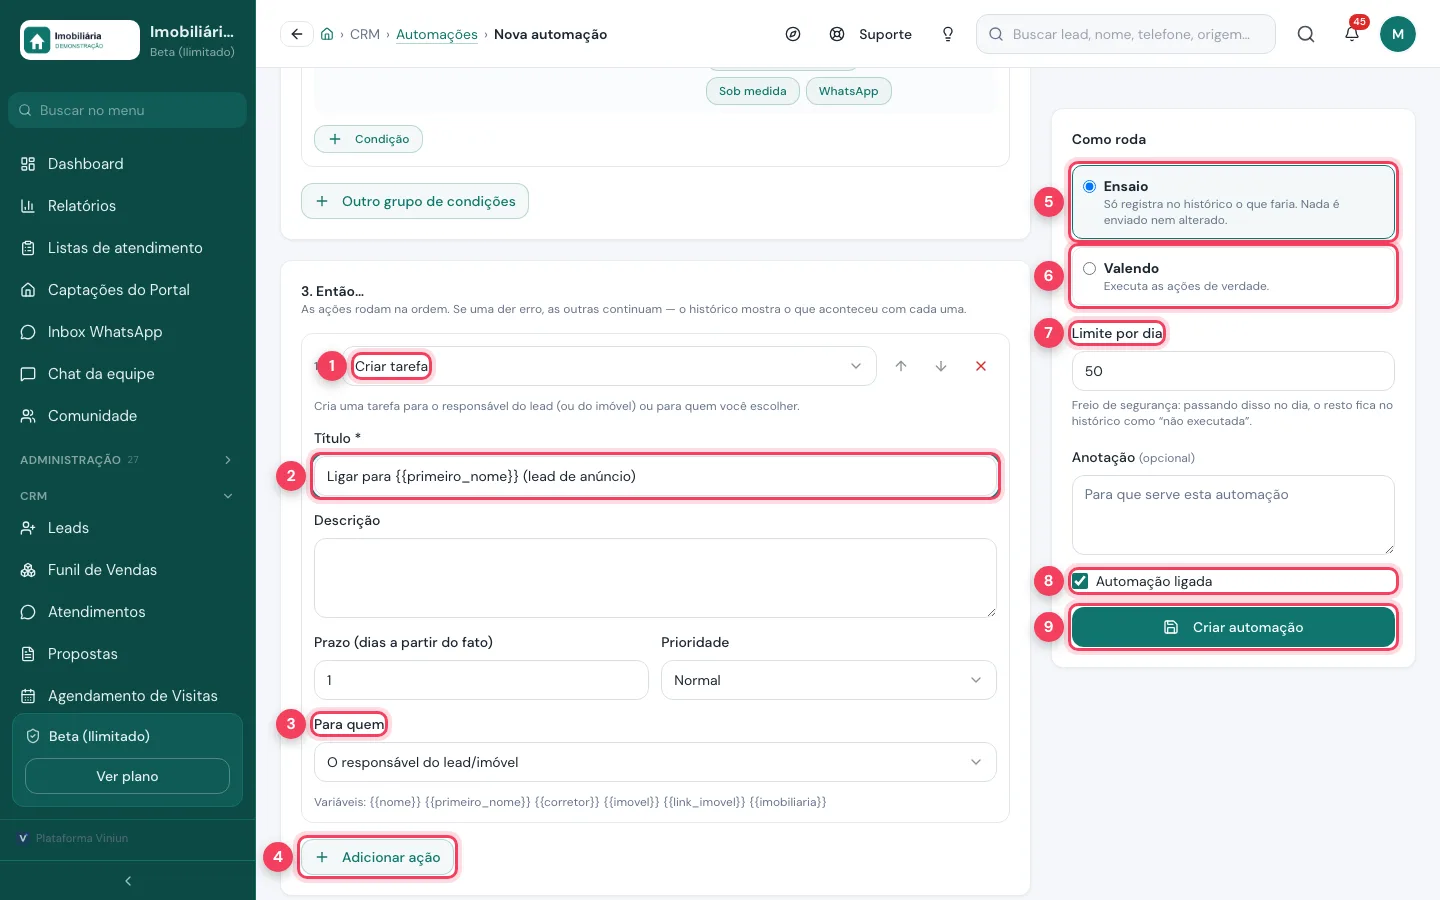Toggle the Automação ligada checkbox

point(1081,581)
